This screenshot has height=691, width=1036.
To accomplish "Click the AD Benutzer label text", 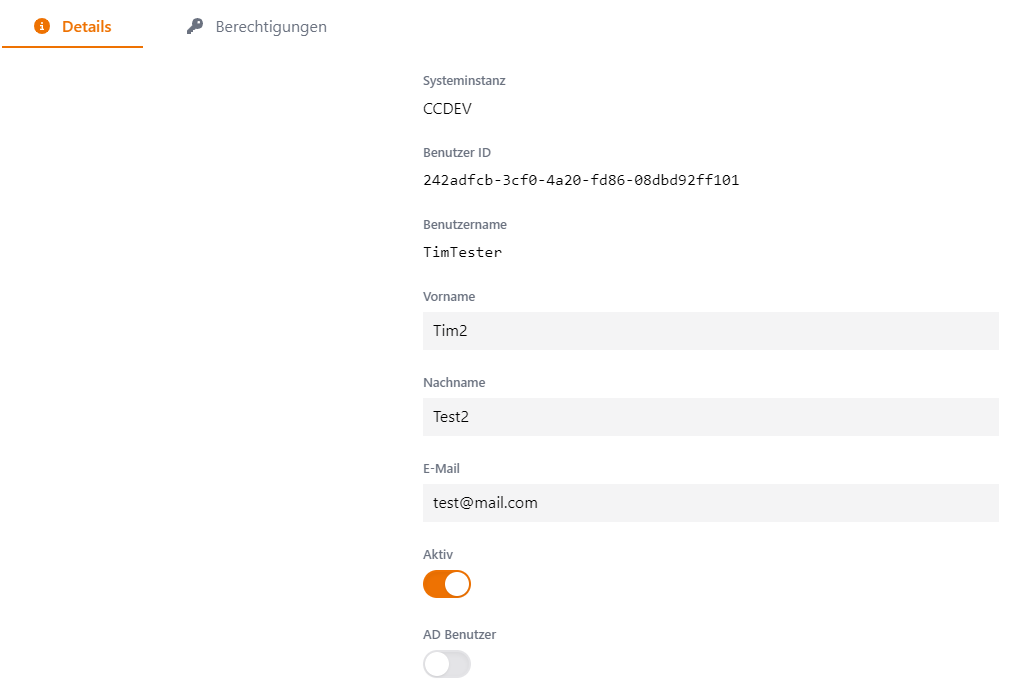I will coord(459,635).
